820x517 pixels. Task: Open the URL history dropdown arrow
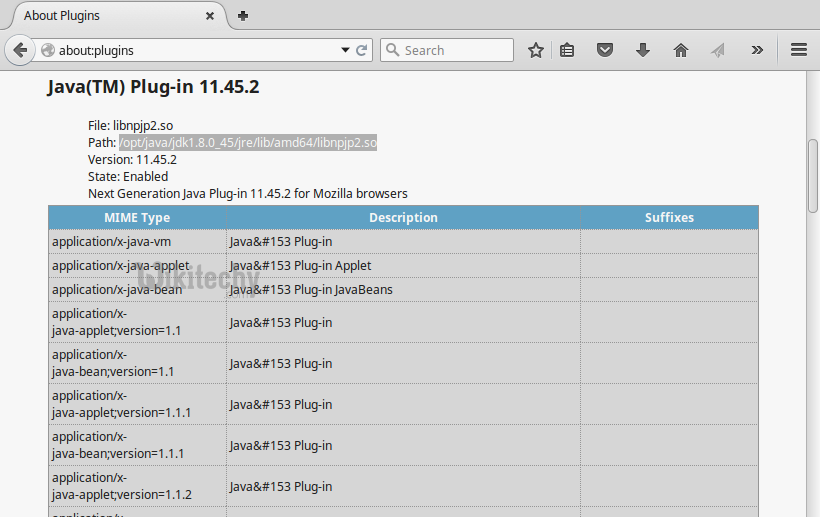coord(345,50)
